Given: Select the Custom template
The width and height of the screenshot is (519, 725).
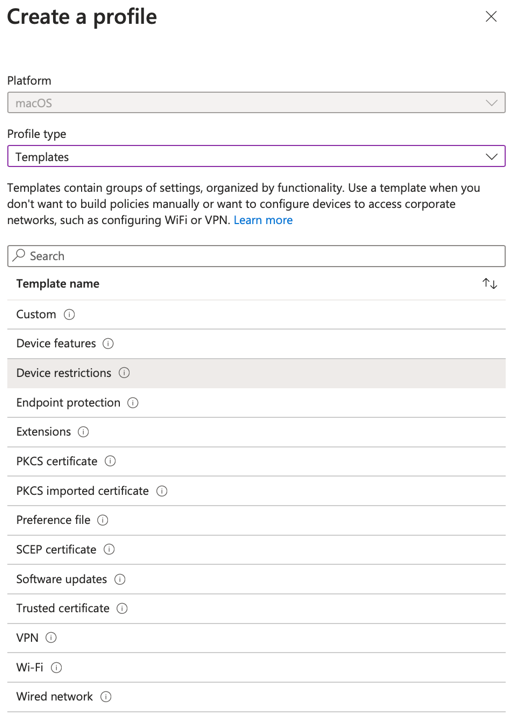Looking at the screenshot, I should (x=256, y=314).
